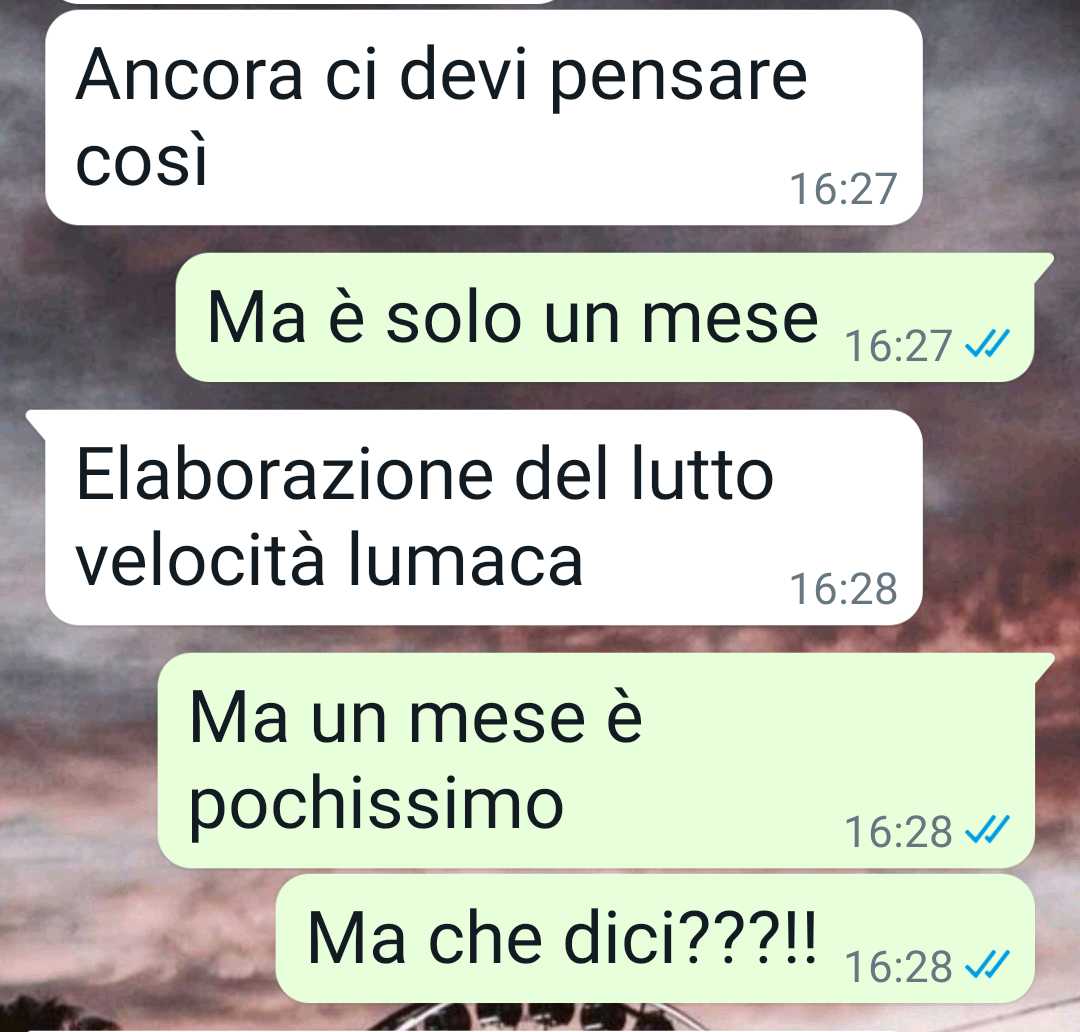The image size is (1080, 1032).
Task: Click the word 'lumaca' in the received message
Action: click(466, 560)
